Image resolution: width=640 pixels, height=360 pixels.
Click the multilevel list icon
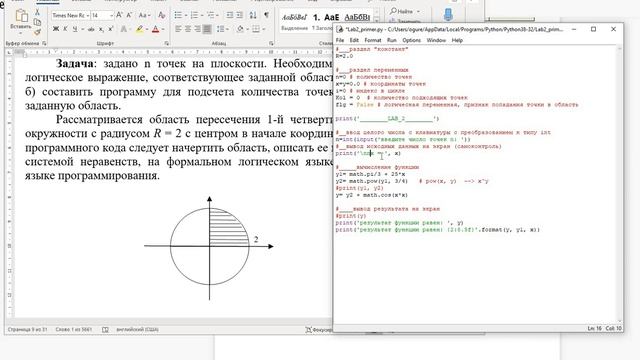click(210, 16)
